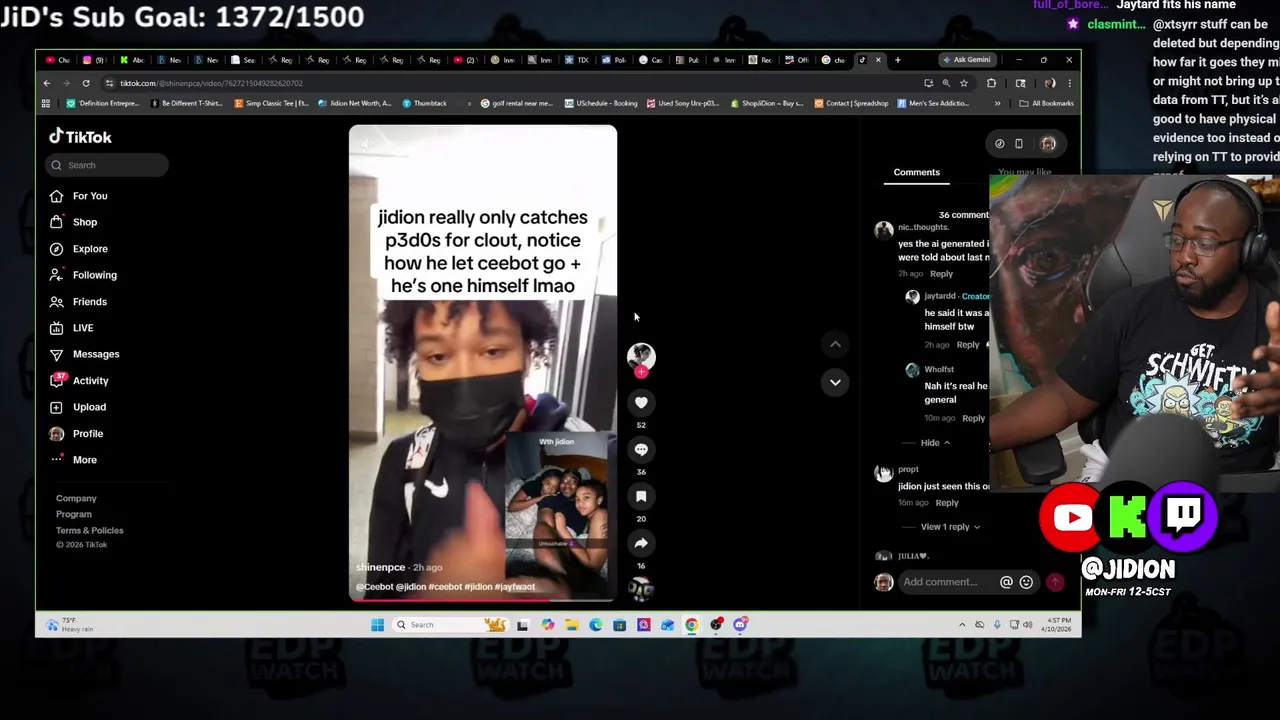Expand the bookmarks bar overflow chevron
This screenshot has height=720, width=1280.
pos(997,103)
